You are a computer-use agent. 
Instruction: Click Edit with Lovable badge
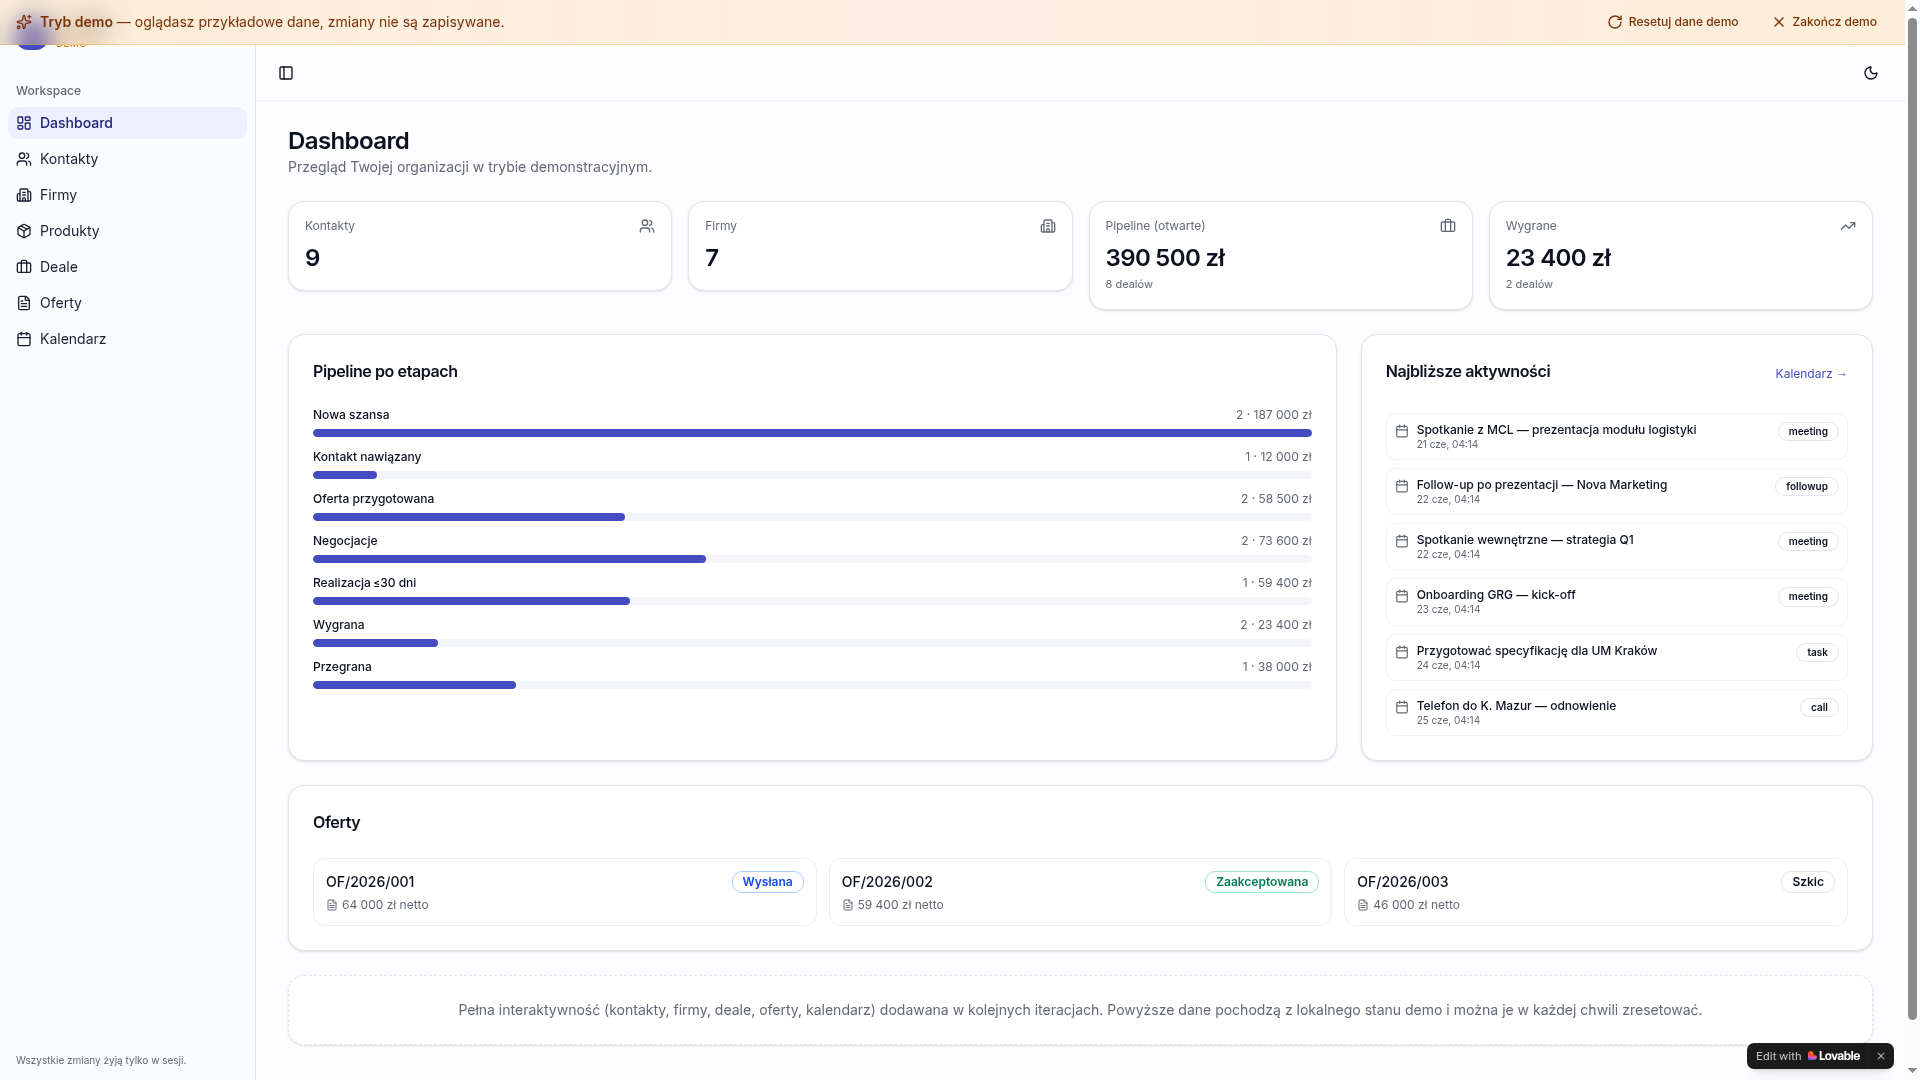click(x=1808, y=1056)
